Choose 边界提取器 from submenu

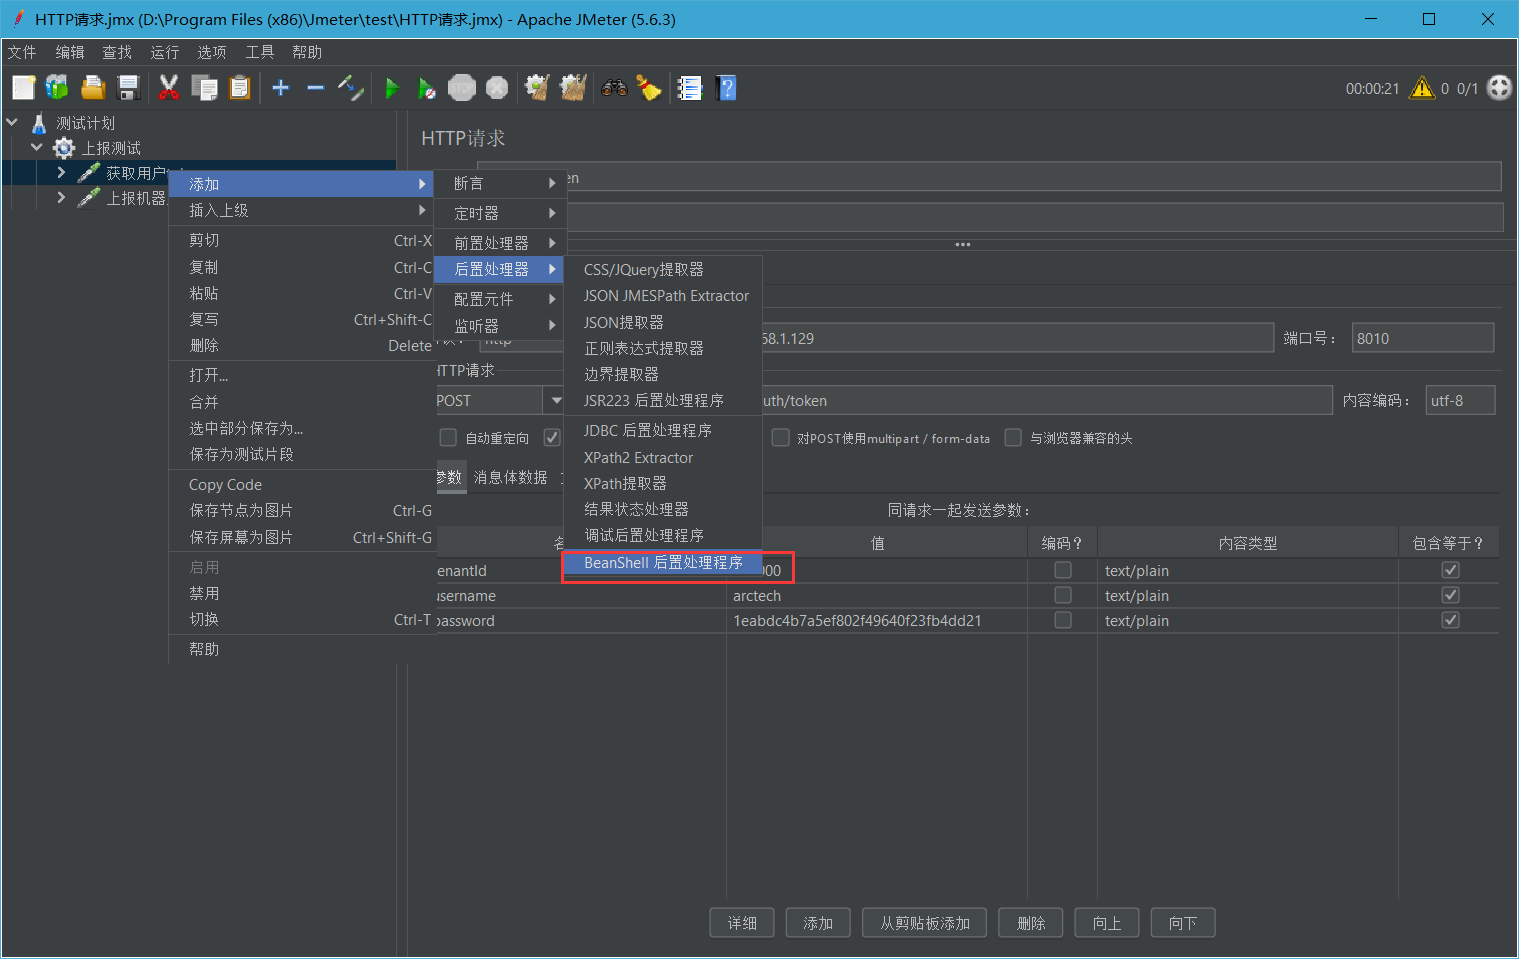(x=663, y=374)
